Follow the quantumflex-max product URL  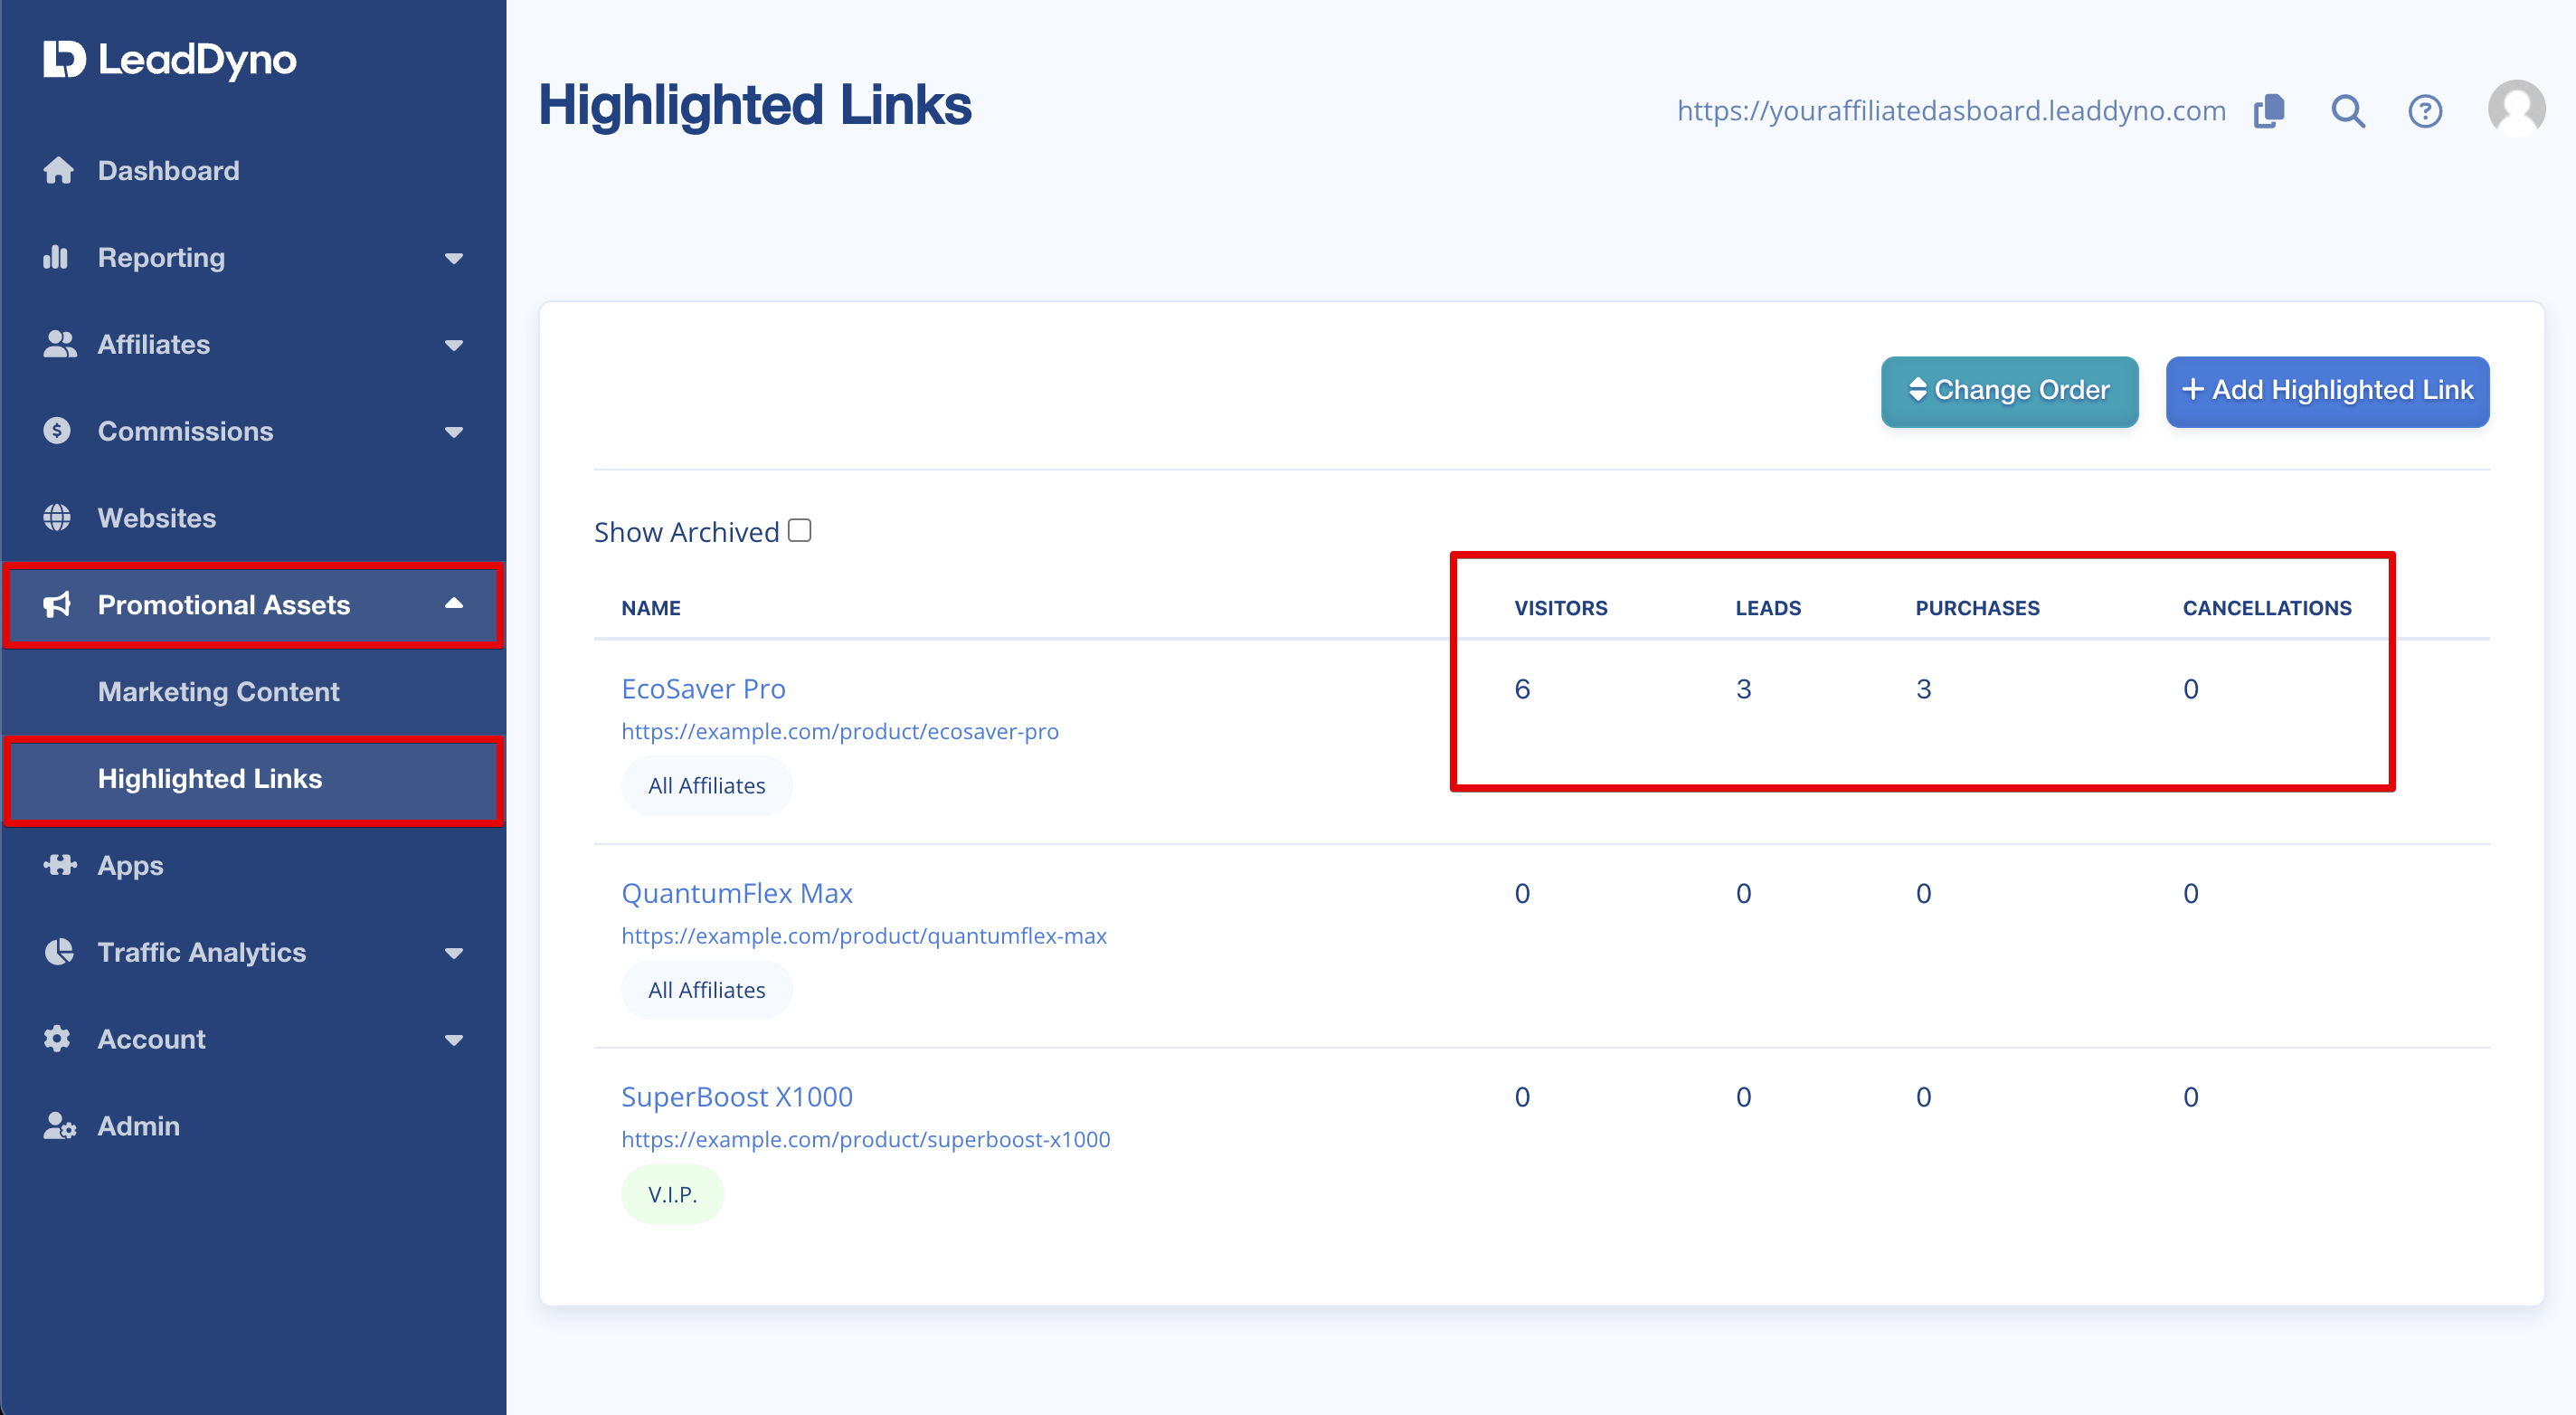(x=864, y=936)
